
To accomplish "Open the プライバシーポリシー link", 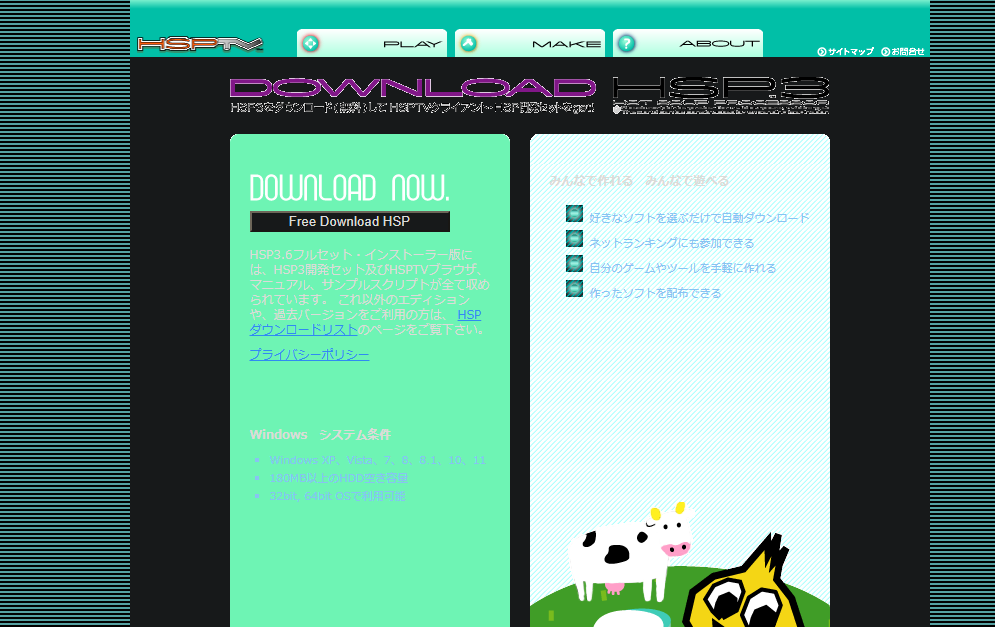I will tap(309, 355).
